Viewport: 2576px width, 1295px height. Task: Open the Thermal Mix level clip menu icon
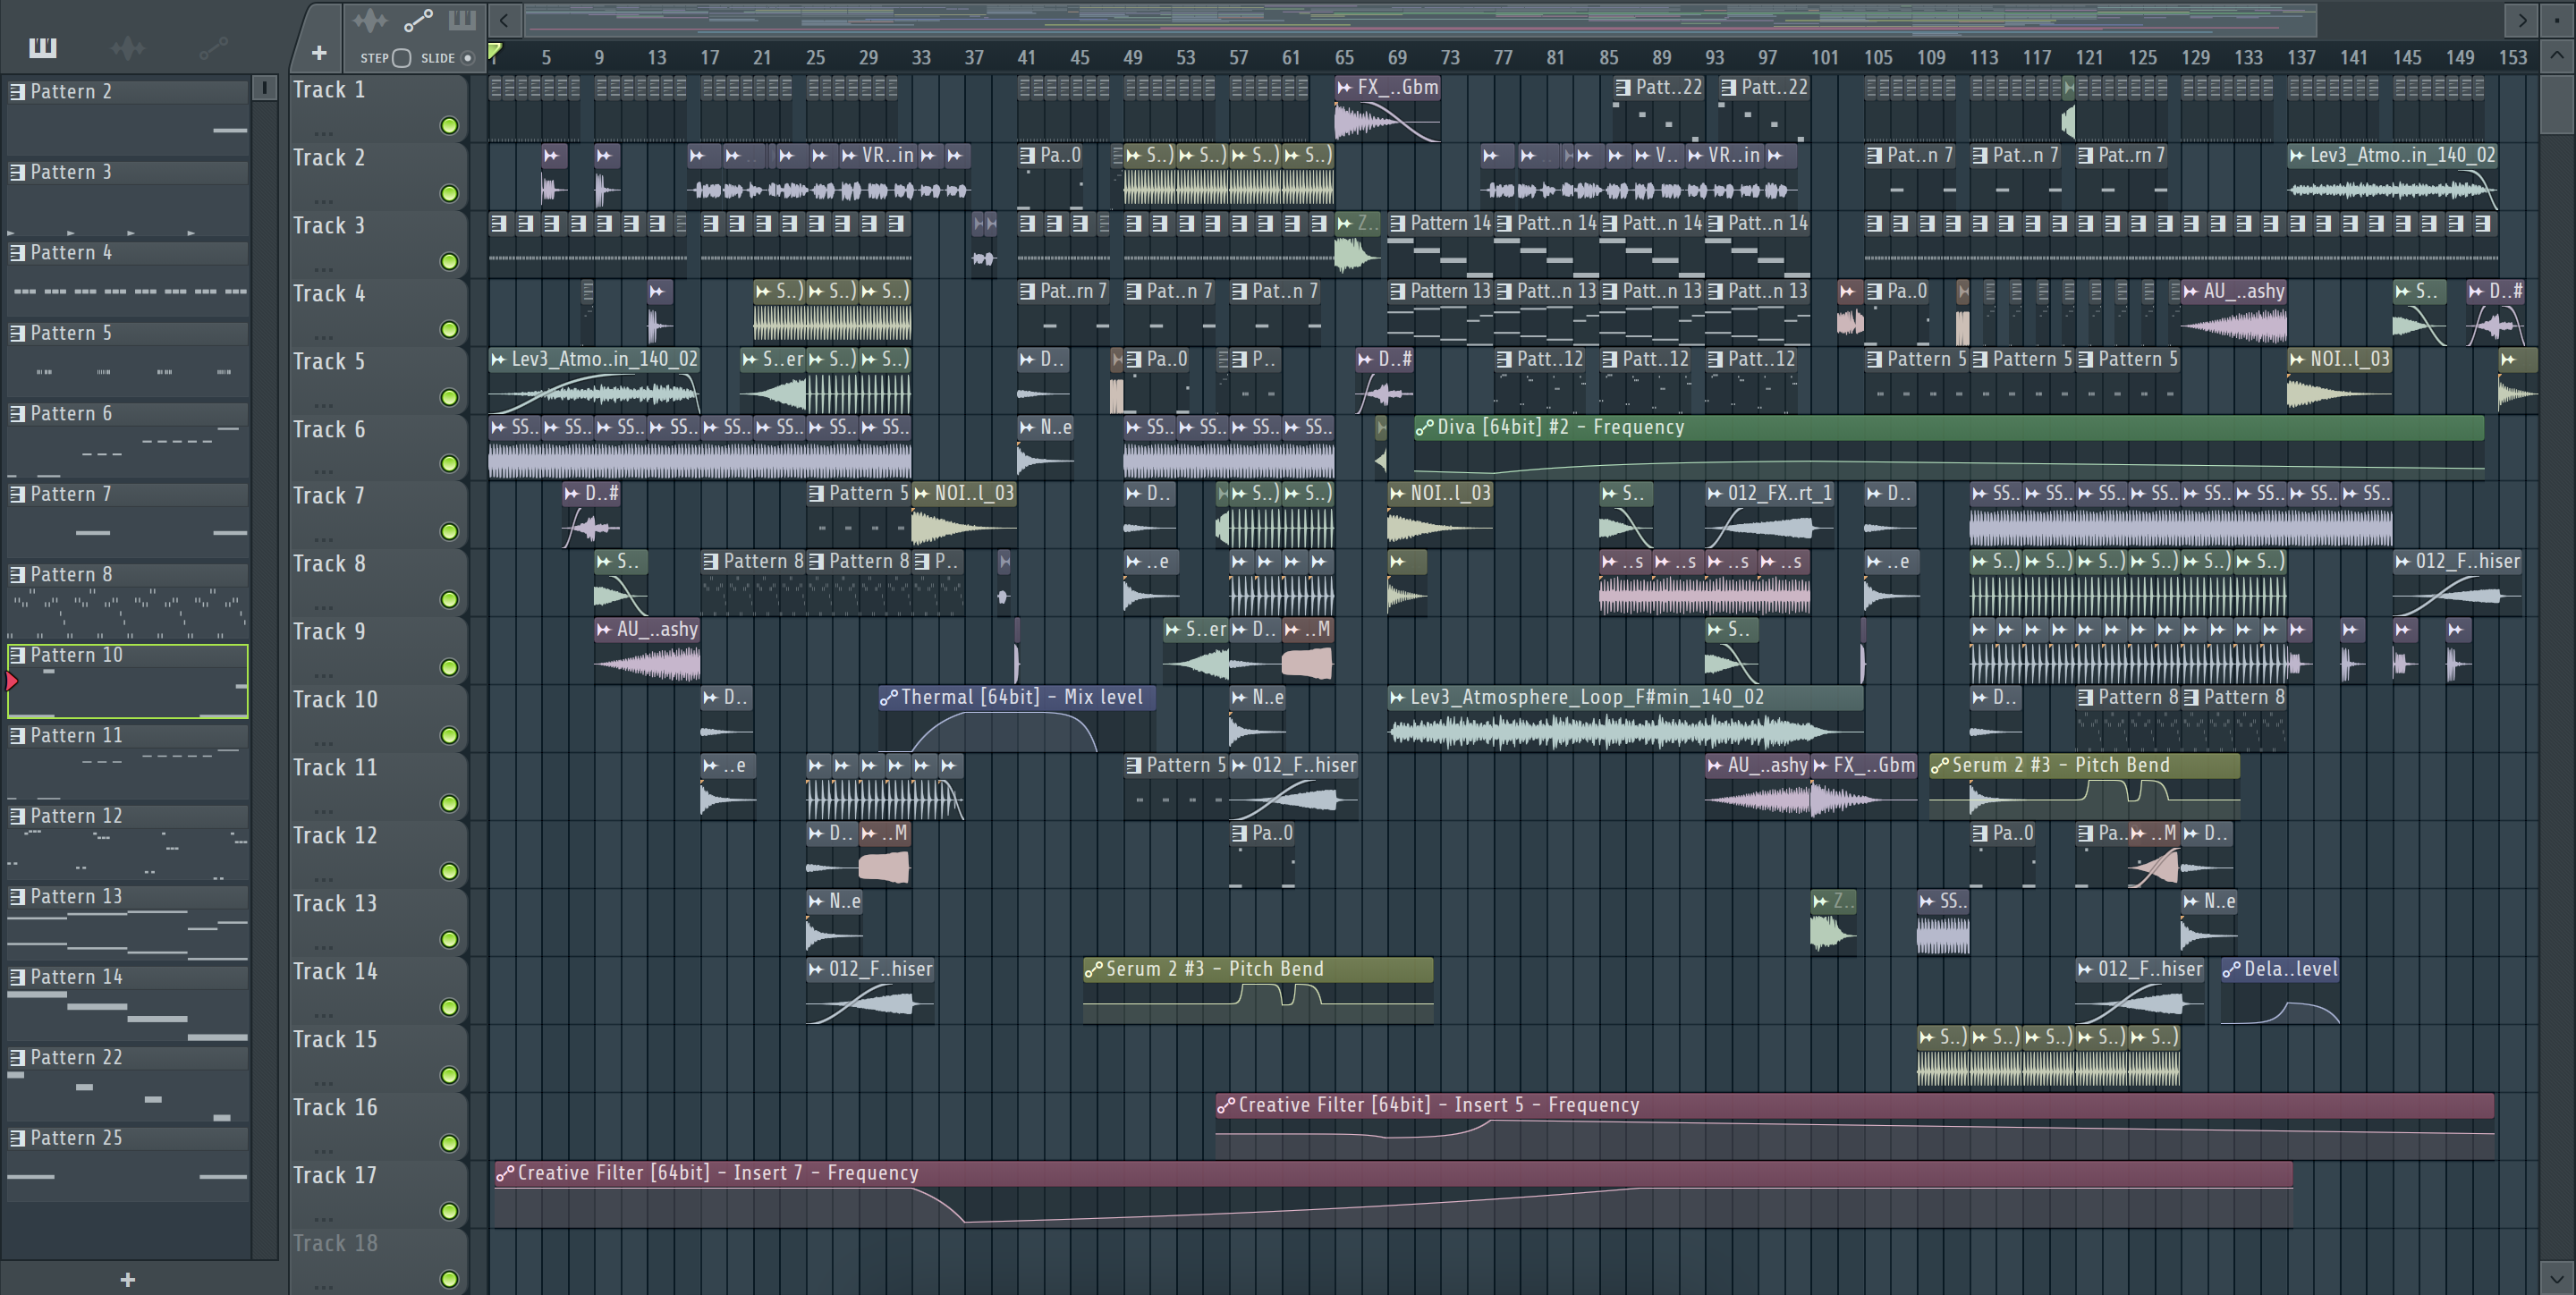pos(889,697)
